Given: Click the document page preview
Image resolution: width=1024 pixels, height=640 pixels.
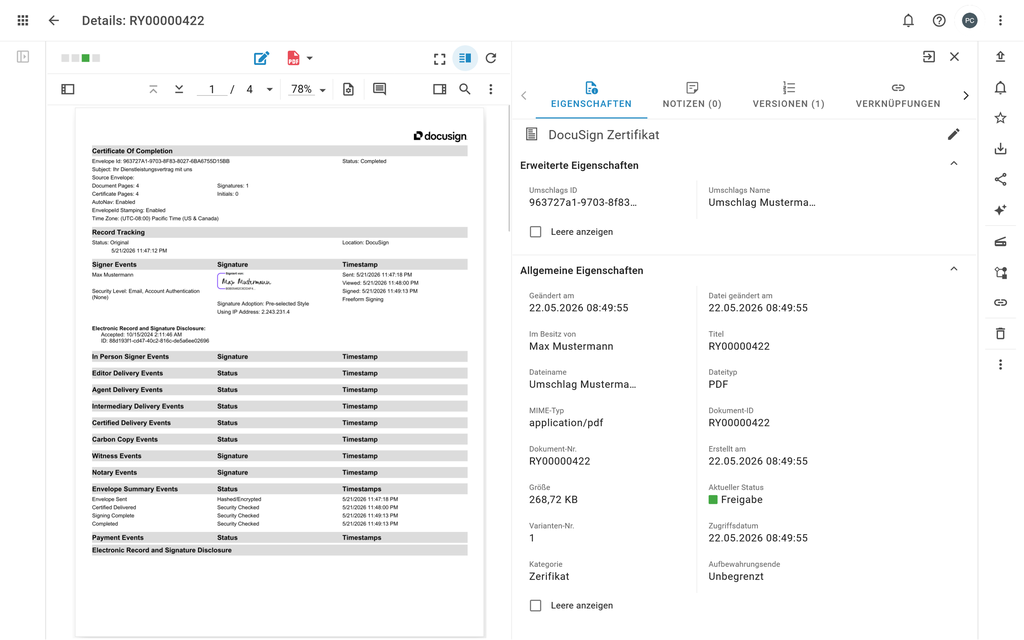Looking at the screenshot, I should coord(280,372).
